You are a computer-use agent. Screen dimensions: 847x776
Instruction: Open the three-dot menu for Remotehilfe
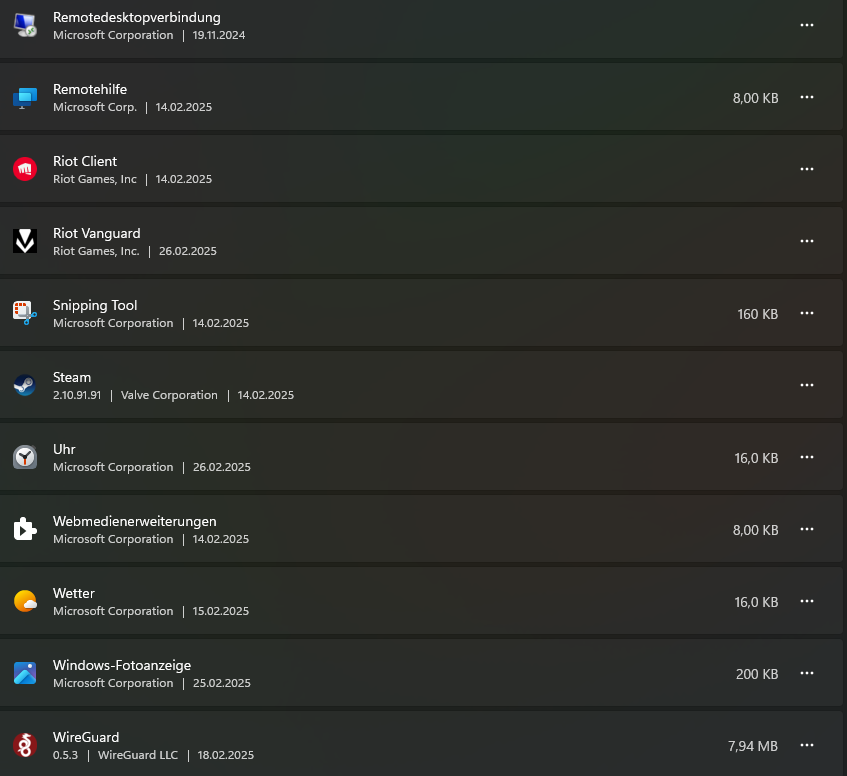tap(807, 97)
